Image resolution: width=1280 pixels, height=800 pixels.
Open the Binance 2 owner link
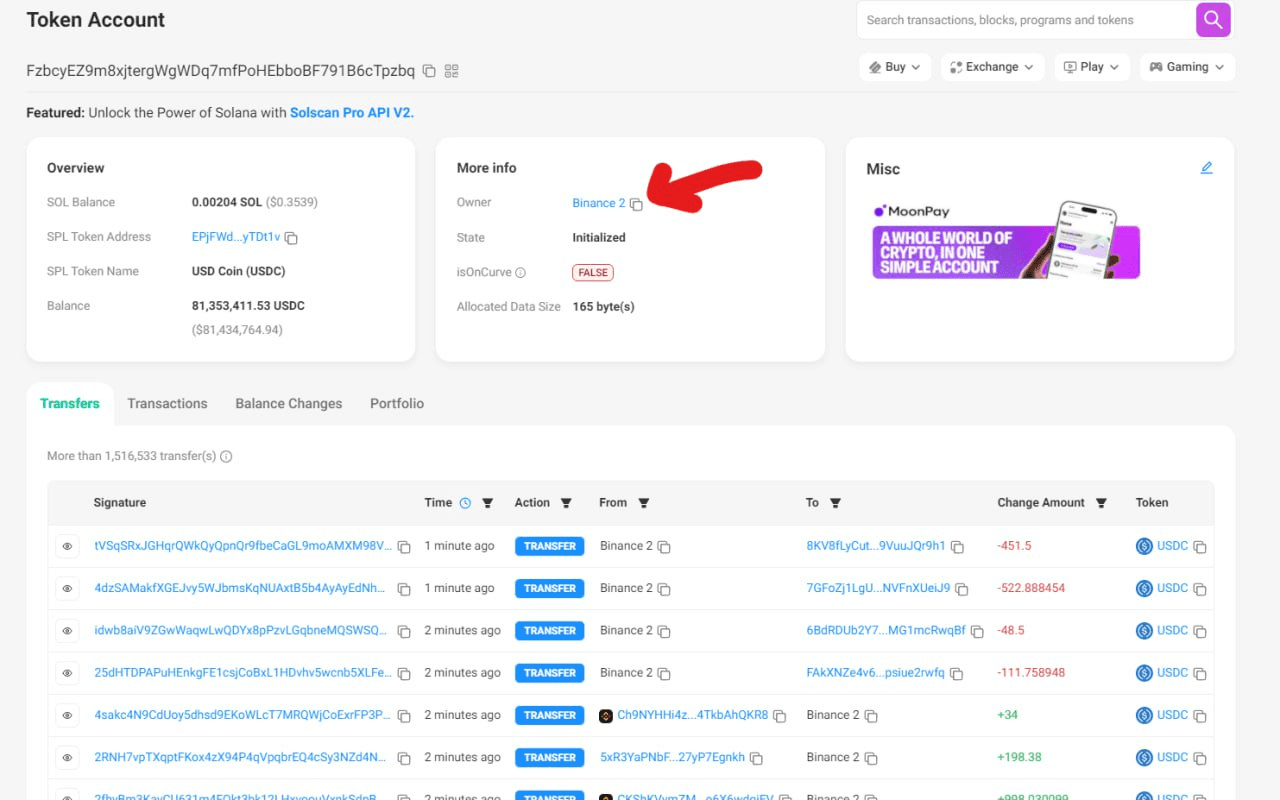[599, 203]
